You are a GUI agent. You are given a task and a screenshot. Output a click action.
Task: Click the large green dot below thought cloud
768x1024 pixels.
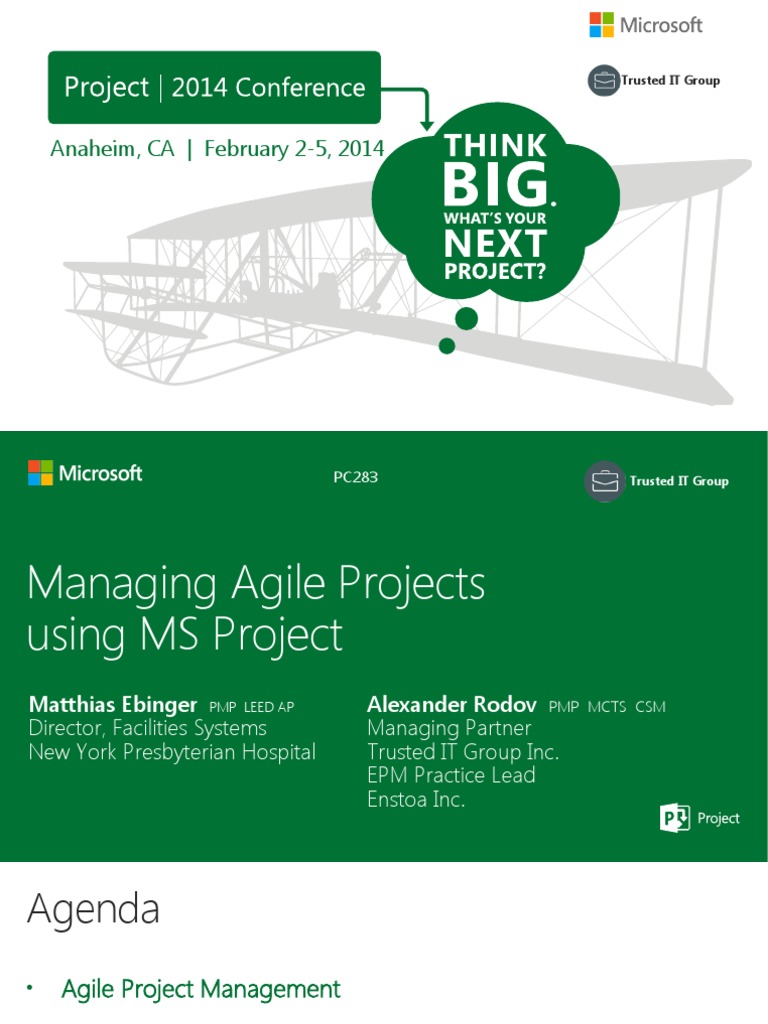pos(466,319)
